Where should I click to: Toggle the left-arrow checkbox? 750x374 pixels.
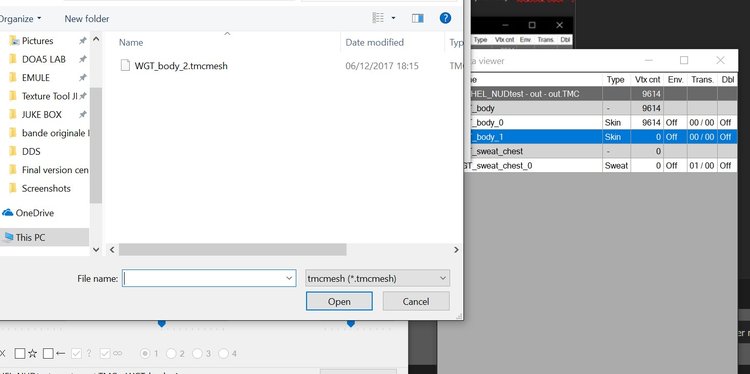[x=48, y=354]
